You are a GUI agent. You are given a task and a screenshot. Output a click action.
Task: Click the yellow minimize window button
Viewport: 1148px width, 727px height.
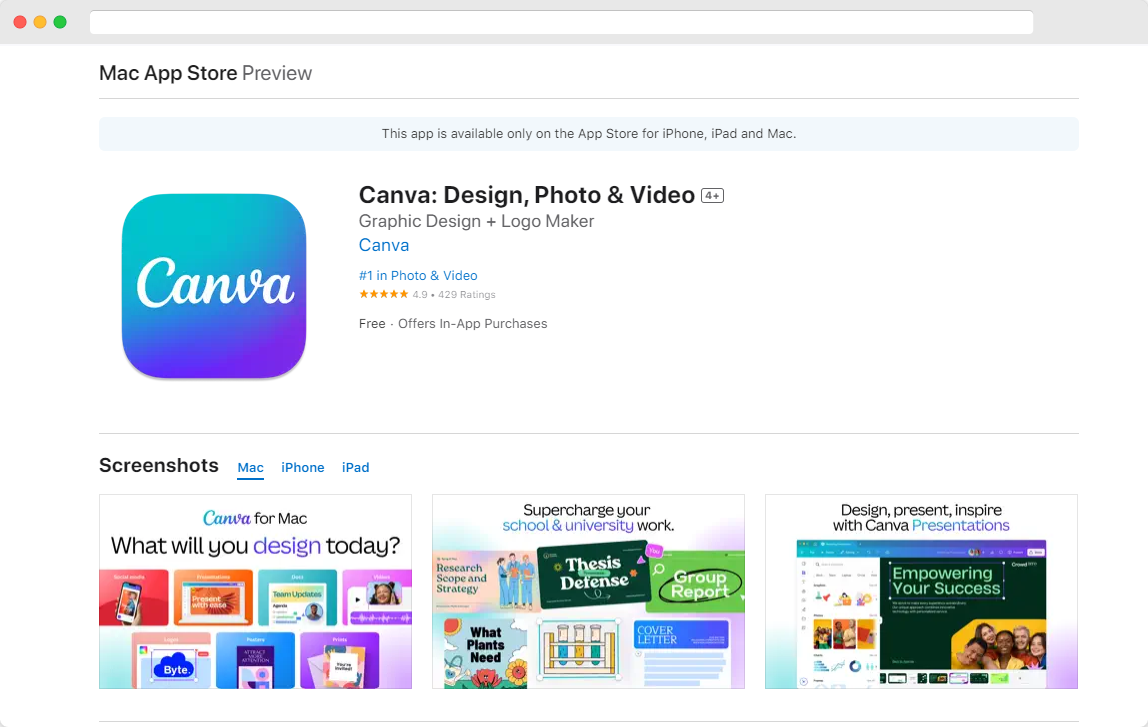point(40,22)
